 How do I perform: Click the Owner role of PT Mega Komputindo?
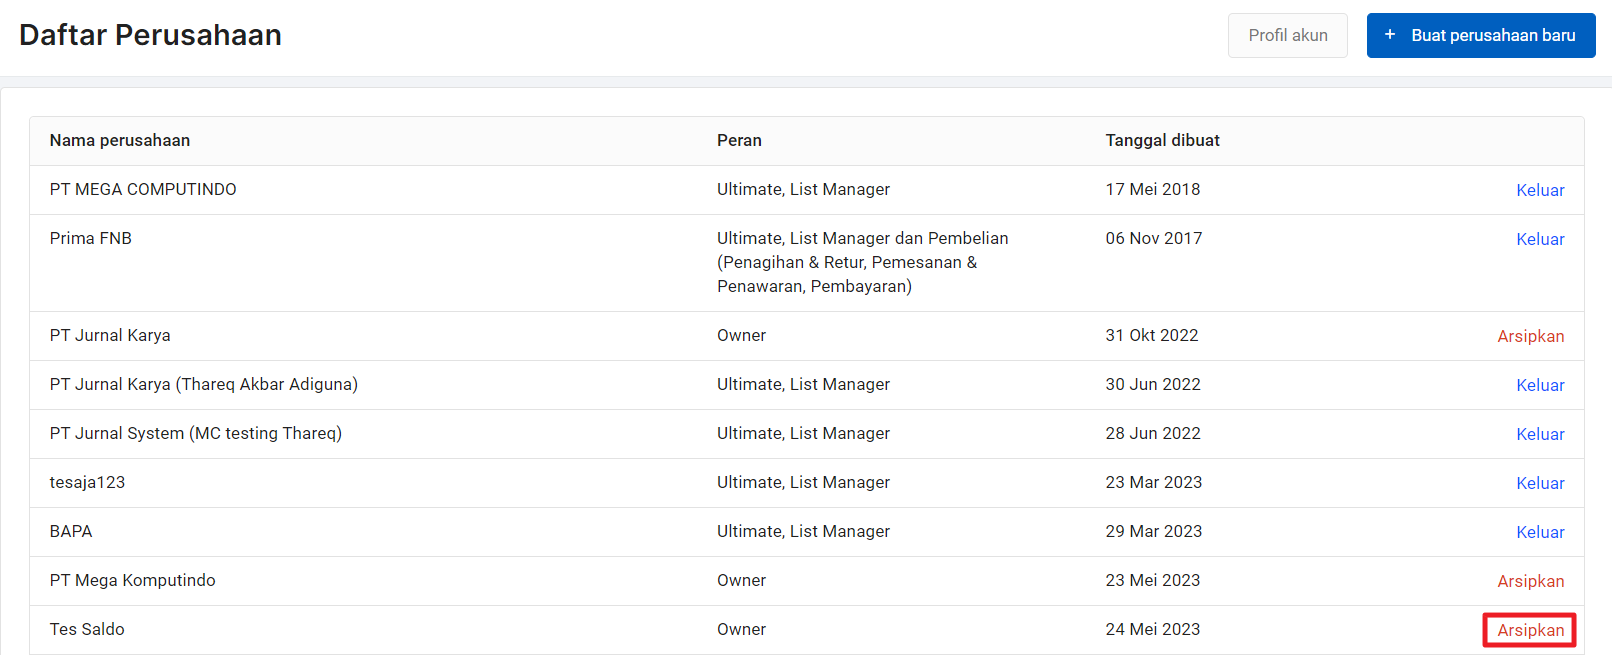[741, 580]
